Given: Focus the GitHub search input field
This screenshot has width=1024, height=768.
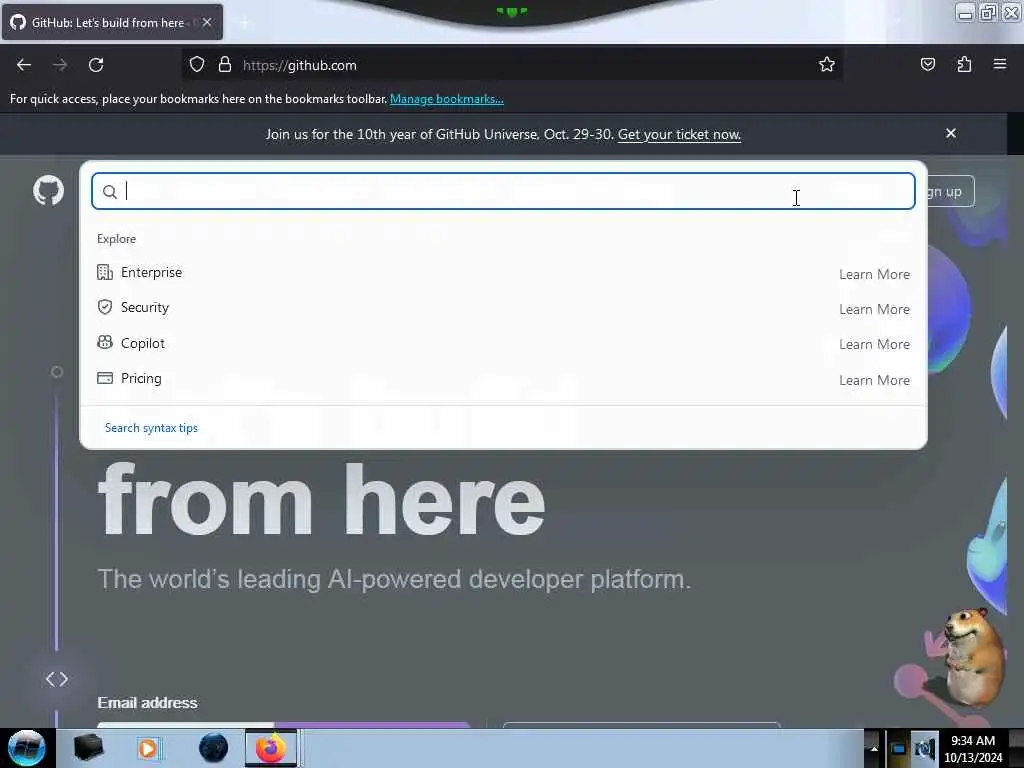Looking at the screenshot, I should pyautogui.click(x=503, y=191).
